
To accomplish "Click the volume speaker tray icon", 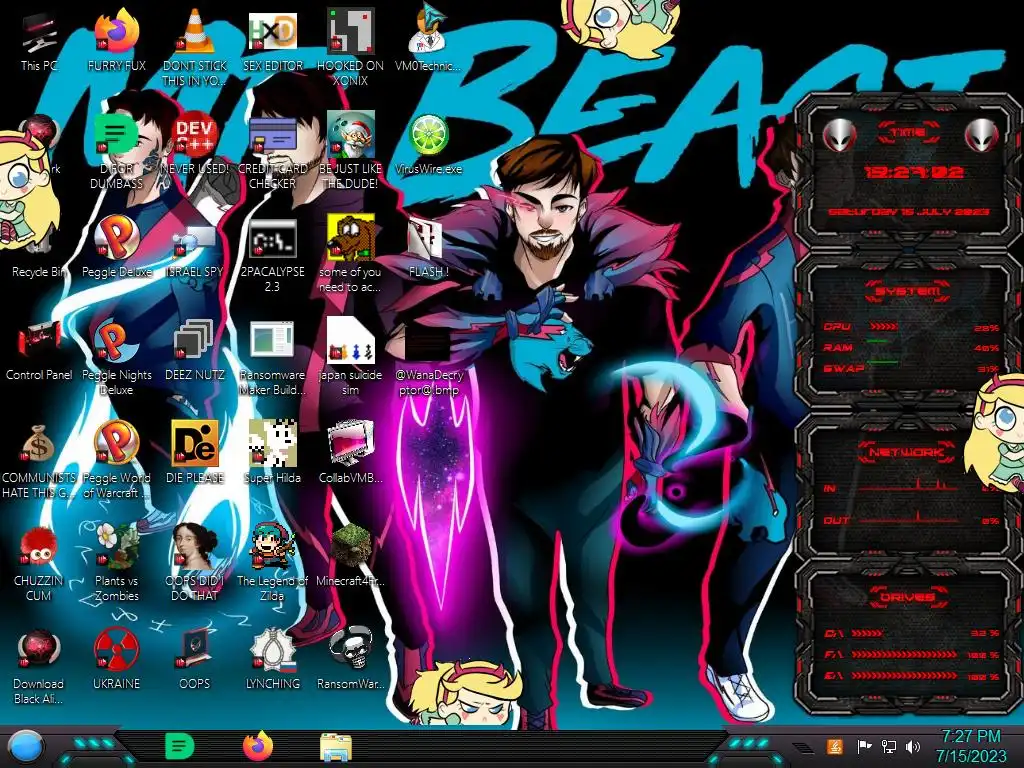I will point(913,746).
